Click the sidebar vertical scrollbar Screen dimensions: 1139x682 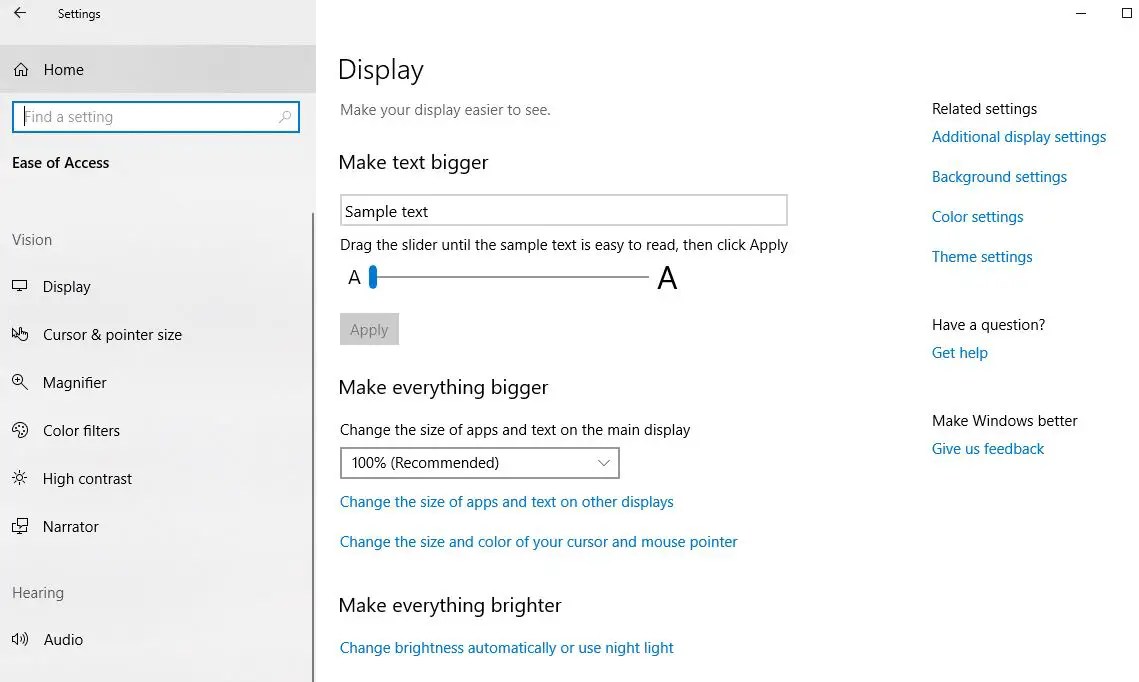click(313, 447)
